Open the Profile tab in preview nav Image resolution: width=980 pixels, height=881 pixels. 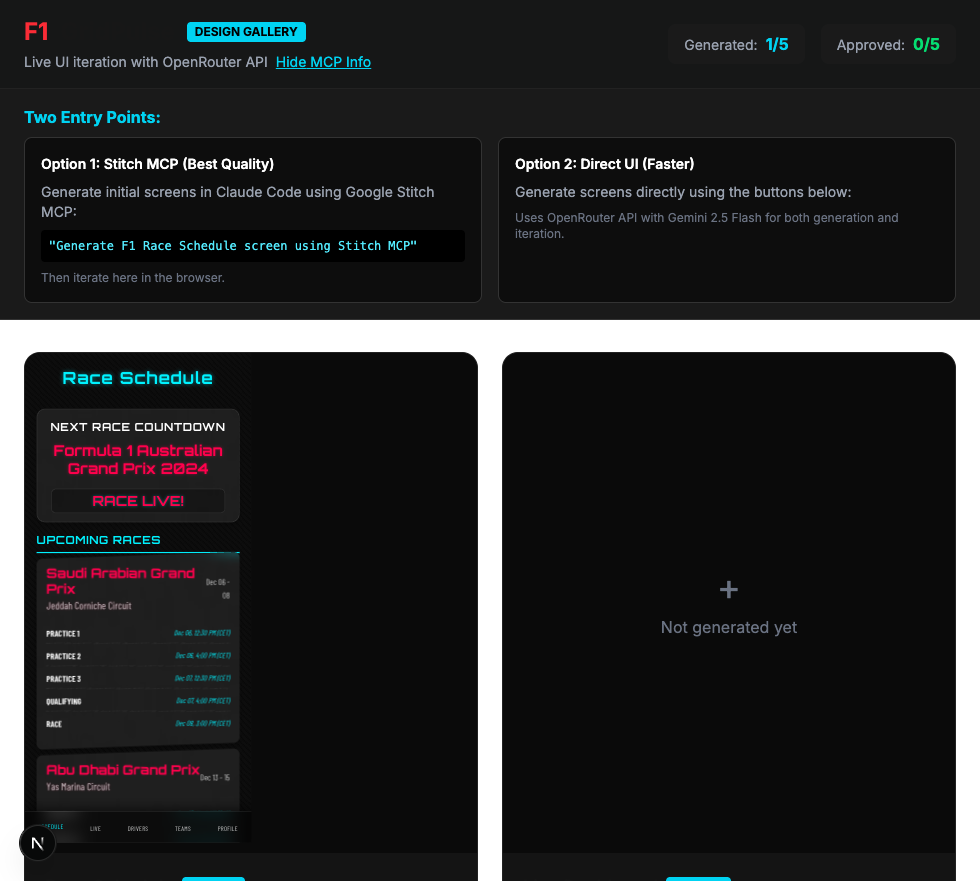[x=227, y=828]
